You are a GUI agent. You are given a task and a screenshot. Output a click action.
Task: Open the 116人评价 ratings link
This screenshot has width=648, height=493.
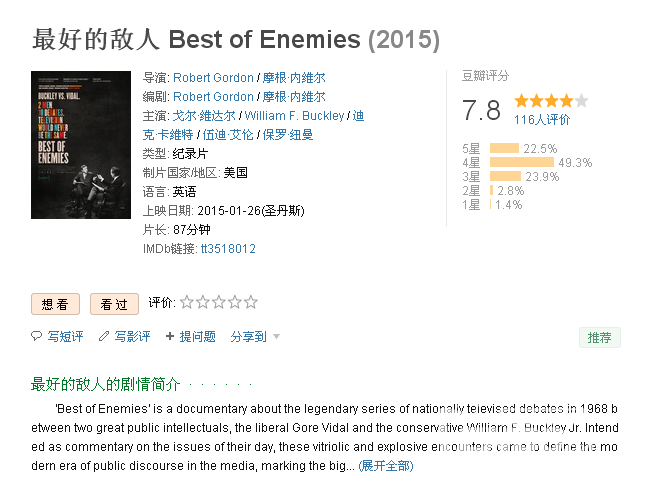coord(542,120)
